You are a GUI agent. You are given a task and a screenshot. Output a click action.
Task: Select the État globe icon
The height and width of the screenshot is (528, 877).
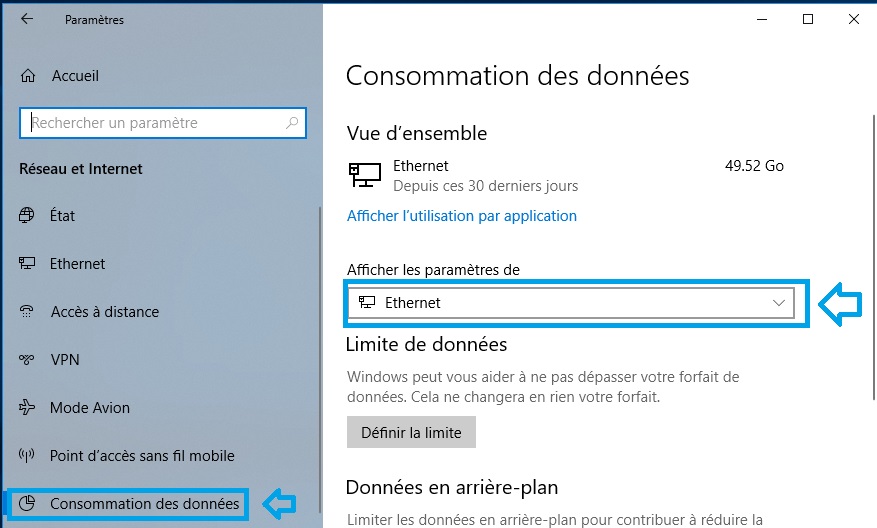click(x=28, y=216)
